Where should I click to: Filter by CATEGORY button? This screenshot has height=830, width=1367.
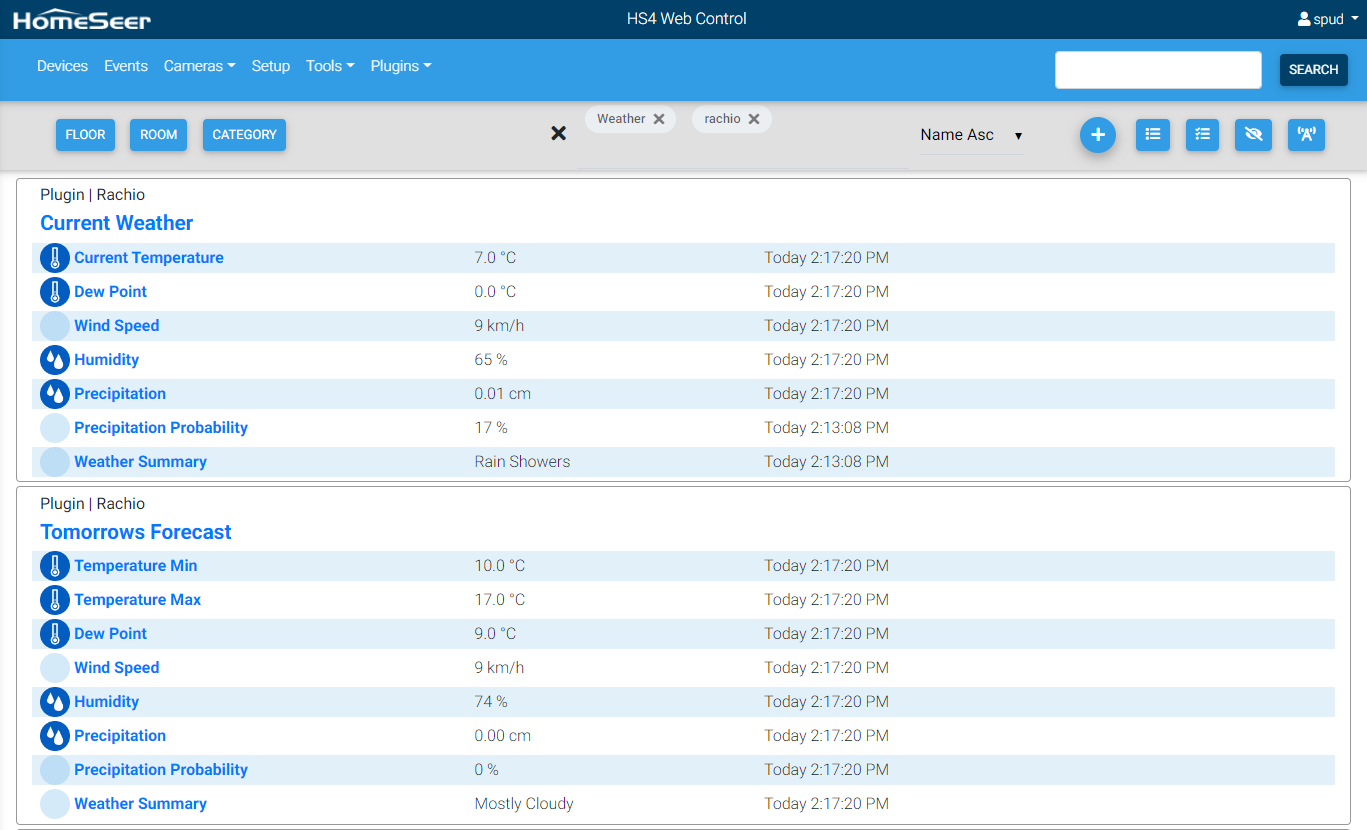(244, 135)
